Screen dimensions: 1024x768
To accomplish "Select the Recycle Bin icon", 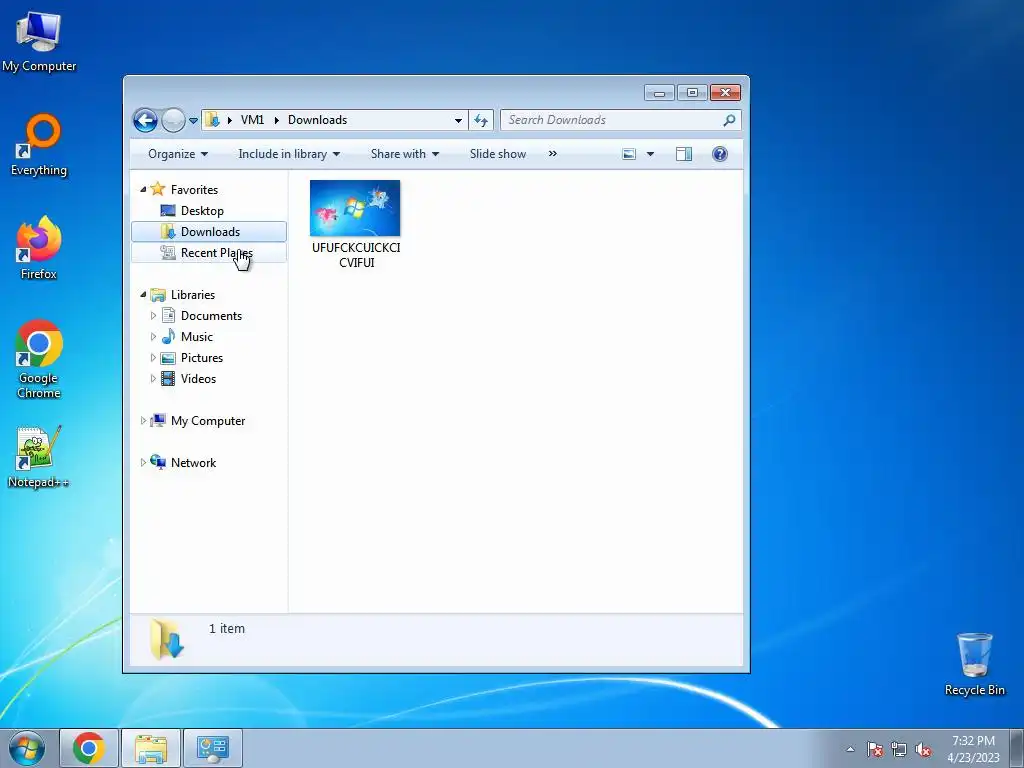I will 974,664.
